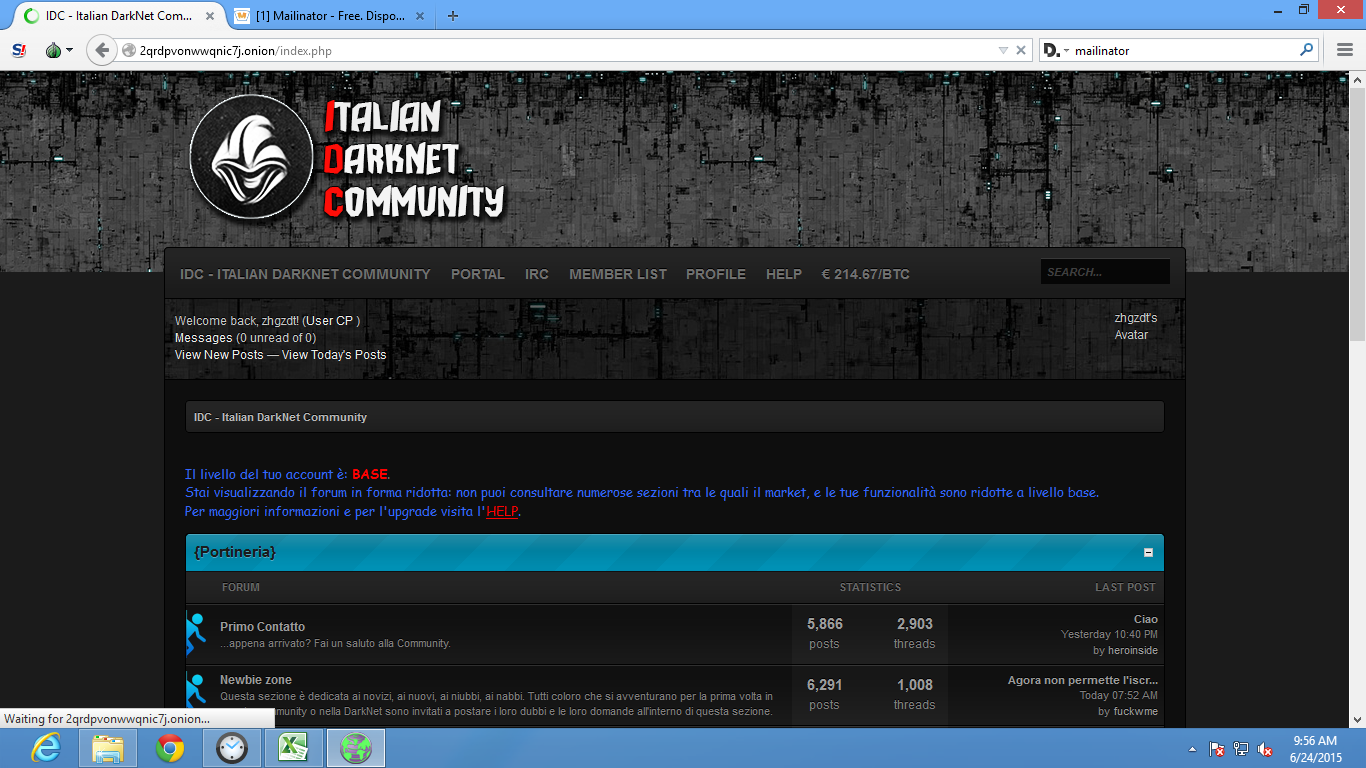Go back using the browser back arrow

coord(101,50)
